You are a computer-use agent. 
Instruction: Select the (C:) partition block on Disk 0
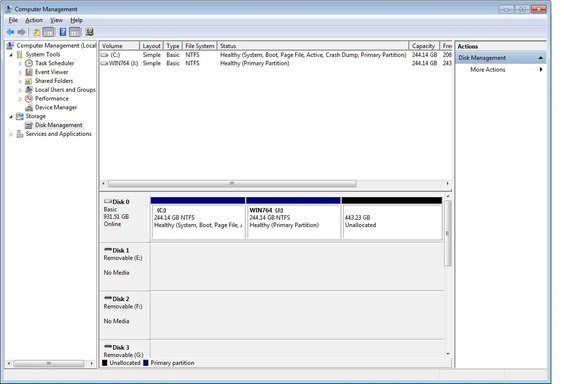(x=198, y=218)
